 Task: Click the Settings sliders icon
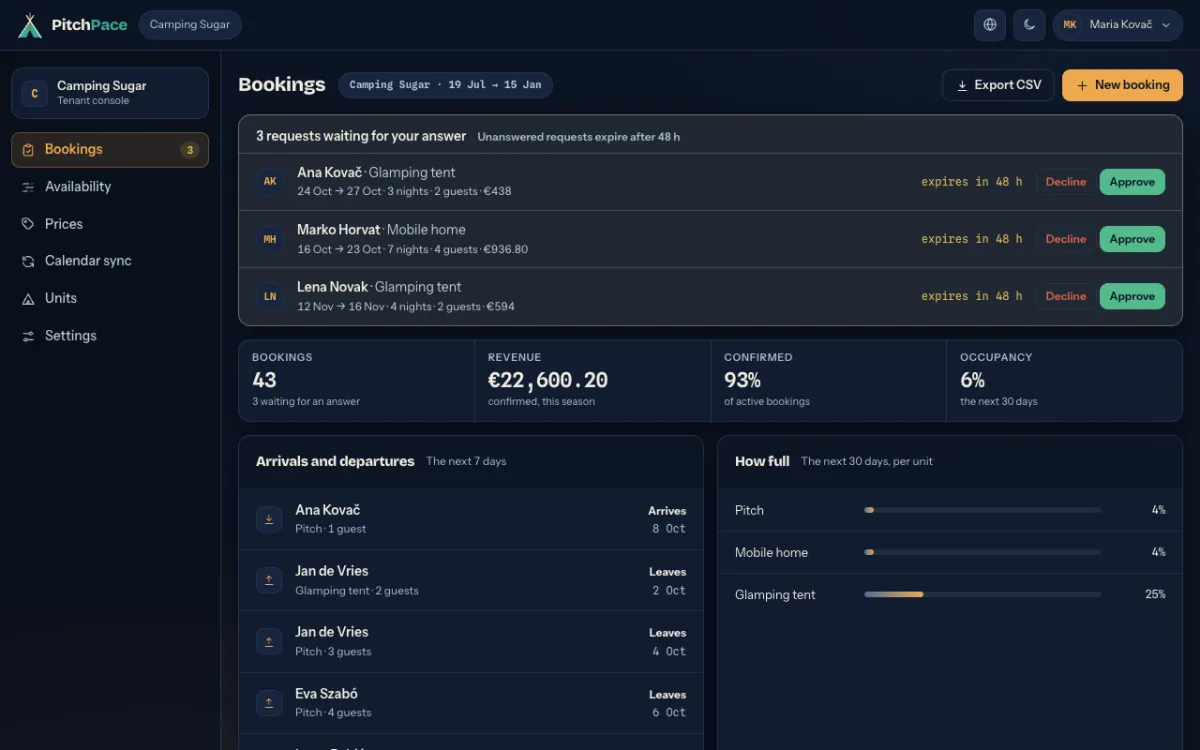click(28, 336)
